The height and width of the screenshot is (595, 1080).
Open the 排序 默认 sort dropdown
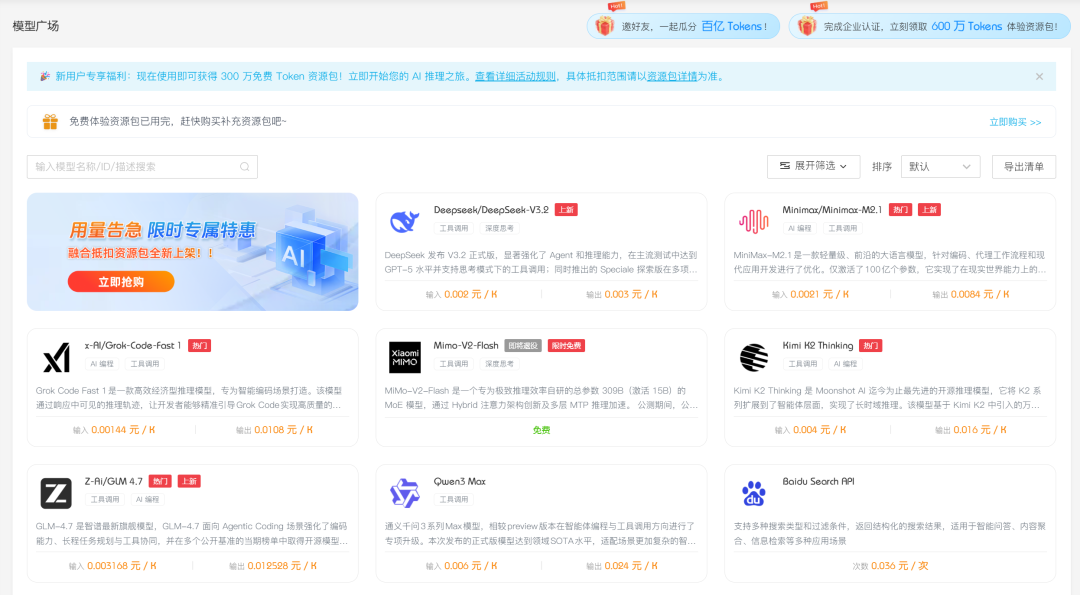click(940, 167)
